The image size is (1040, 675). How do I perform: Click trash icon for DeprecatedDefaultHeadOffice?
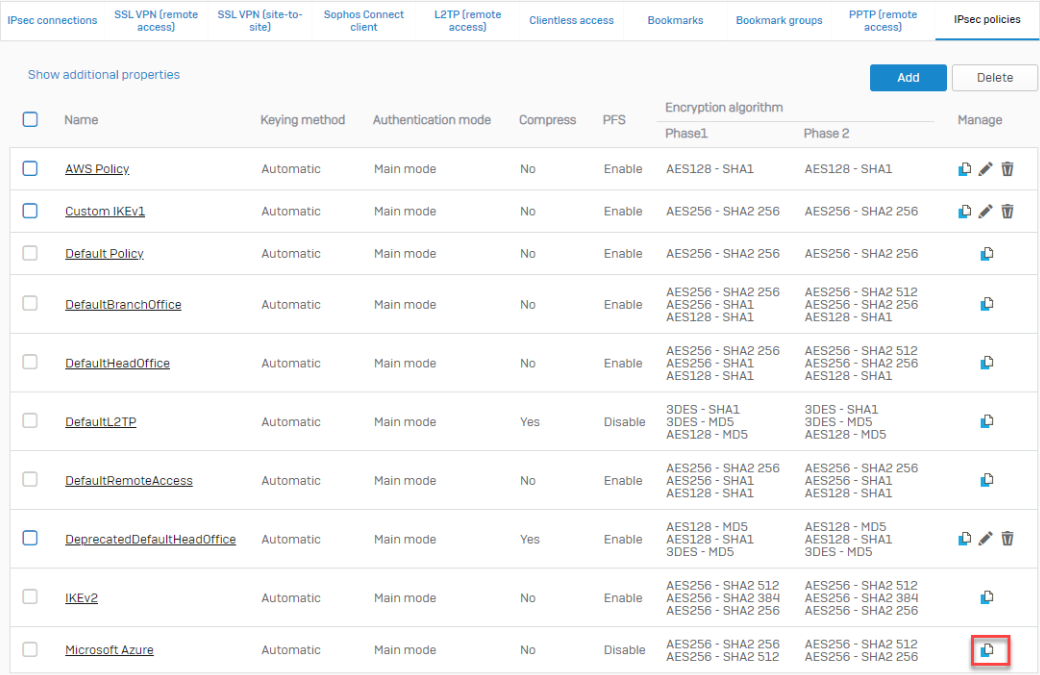click(1007, 539)
